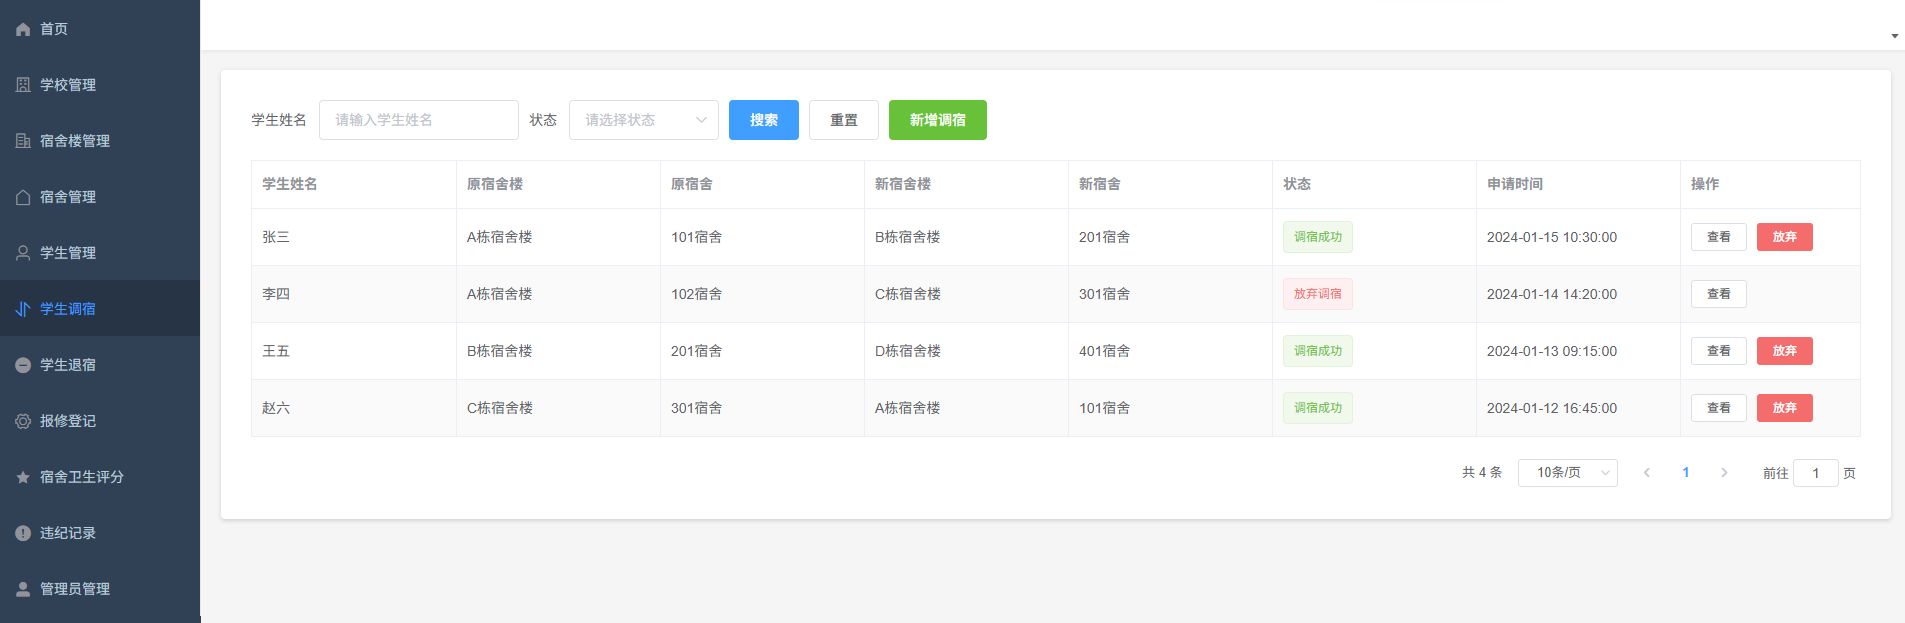Click the dormitory building management icon
This screenshot has height=623, width=1905.
coord(23,141)
